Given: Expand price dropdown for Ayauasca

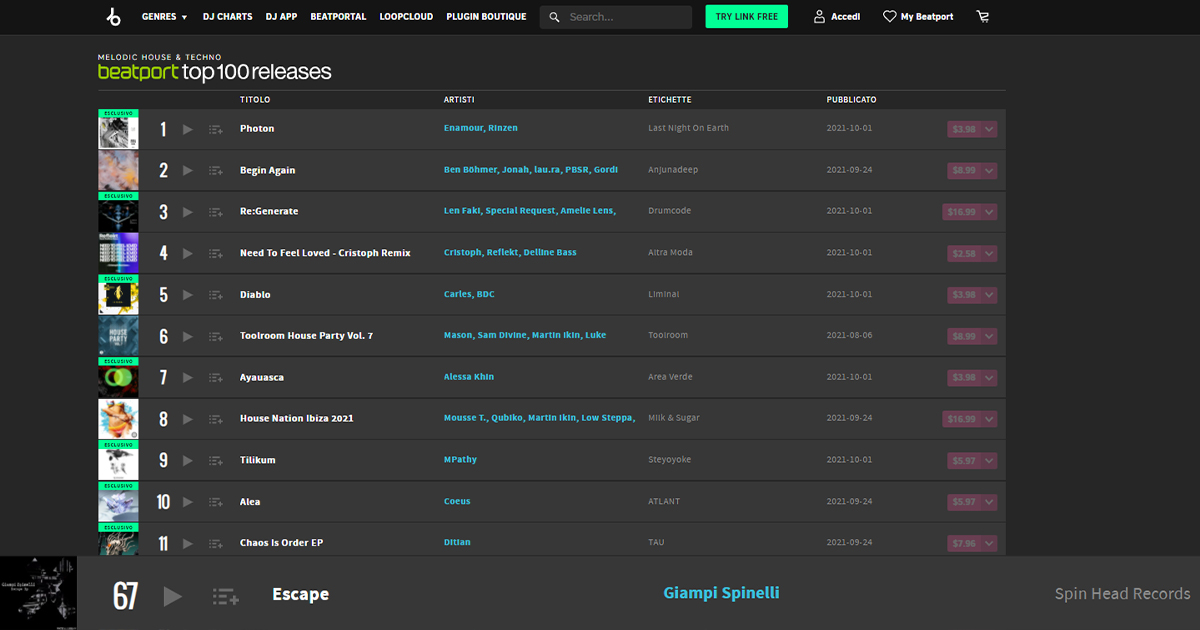Looking at the screenshot, I should coord(989,378).
